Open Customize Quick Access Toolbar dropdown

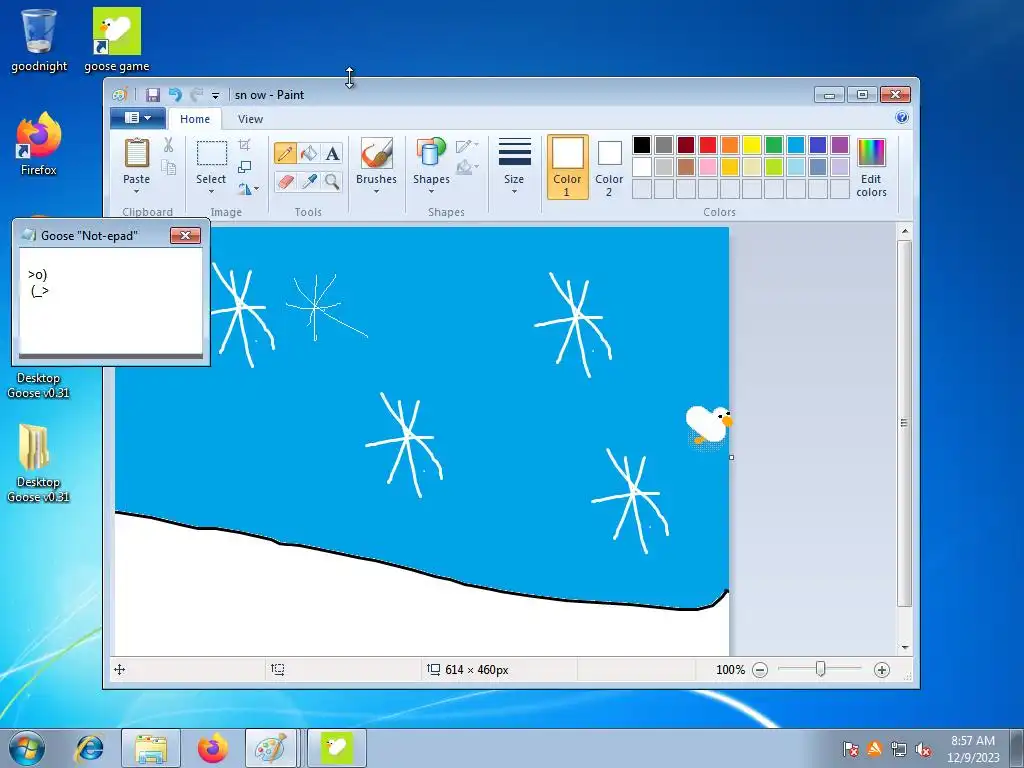click(x=216, y=96)
